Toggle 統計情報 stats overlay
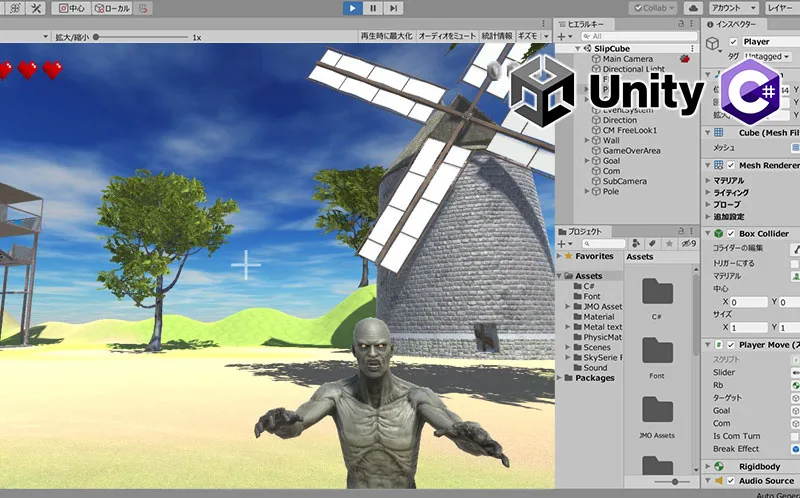Screen dimensions: 800x498 click(497, 36)
